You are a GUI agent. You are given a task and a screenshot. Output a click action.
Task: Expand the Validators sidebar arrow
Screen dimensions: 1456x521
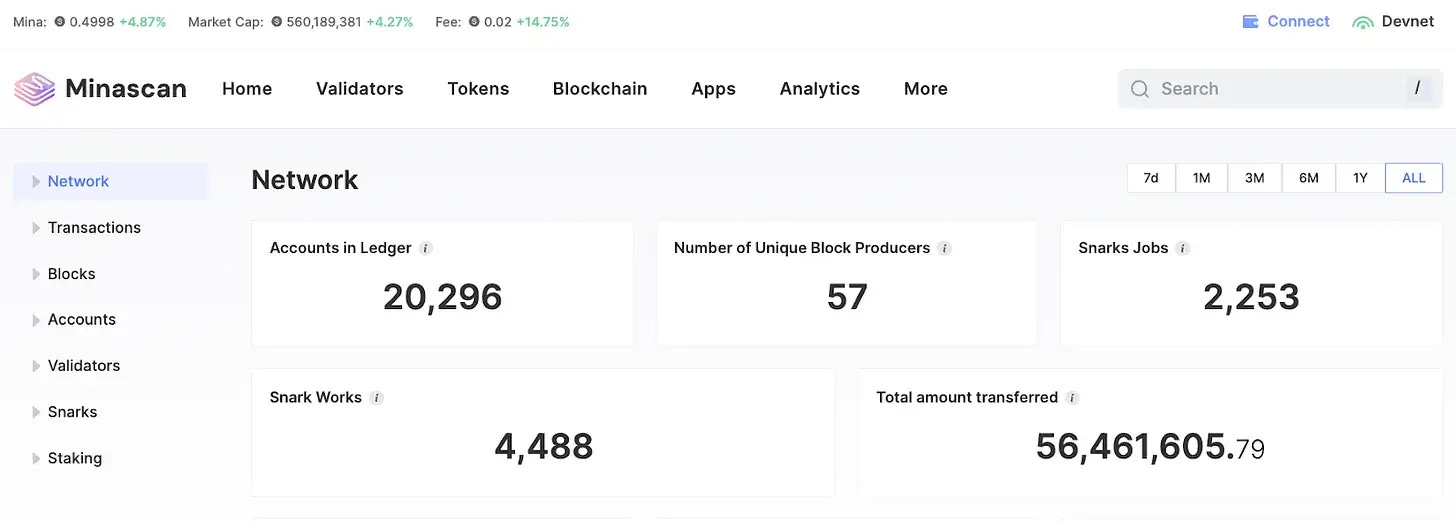point(36,366)
